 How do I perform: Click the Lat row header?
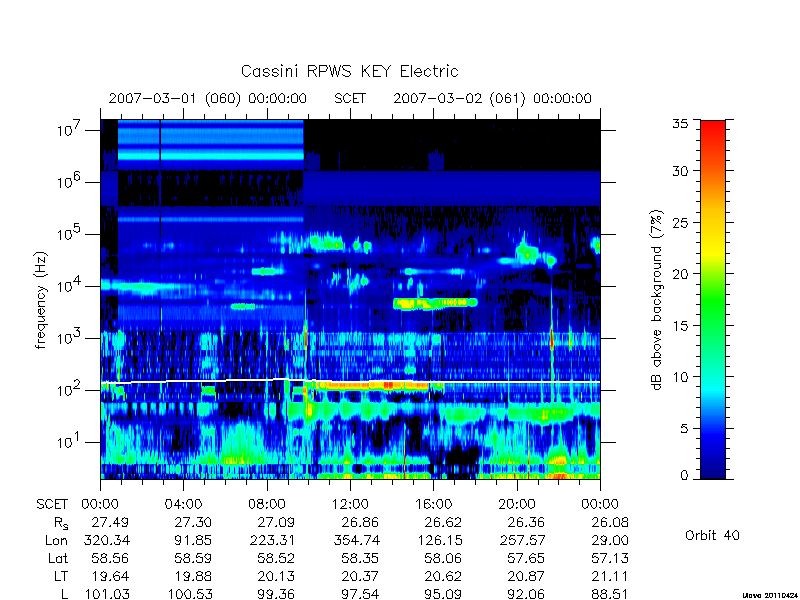58,558
